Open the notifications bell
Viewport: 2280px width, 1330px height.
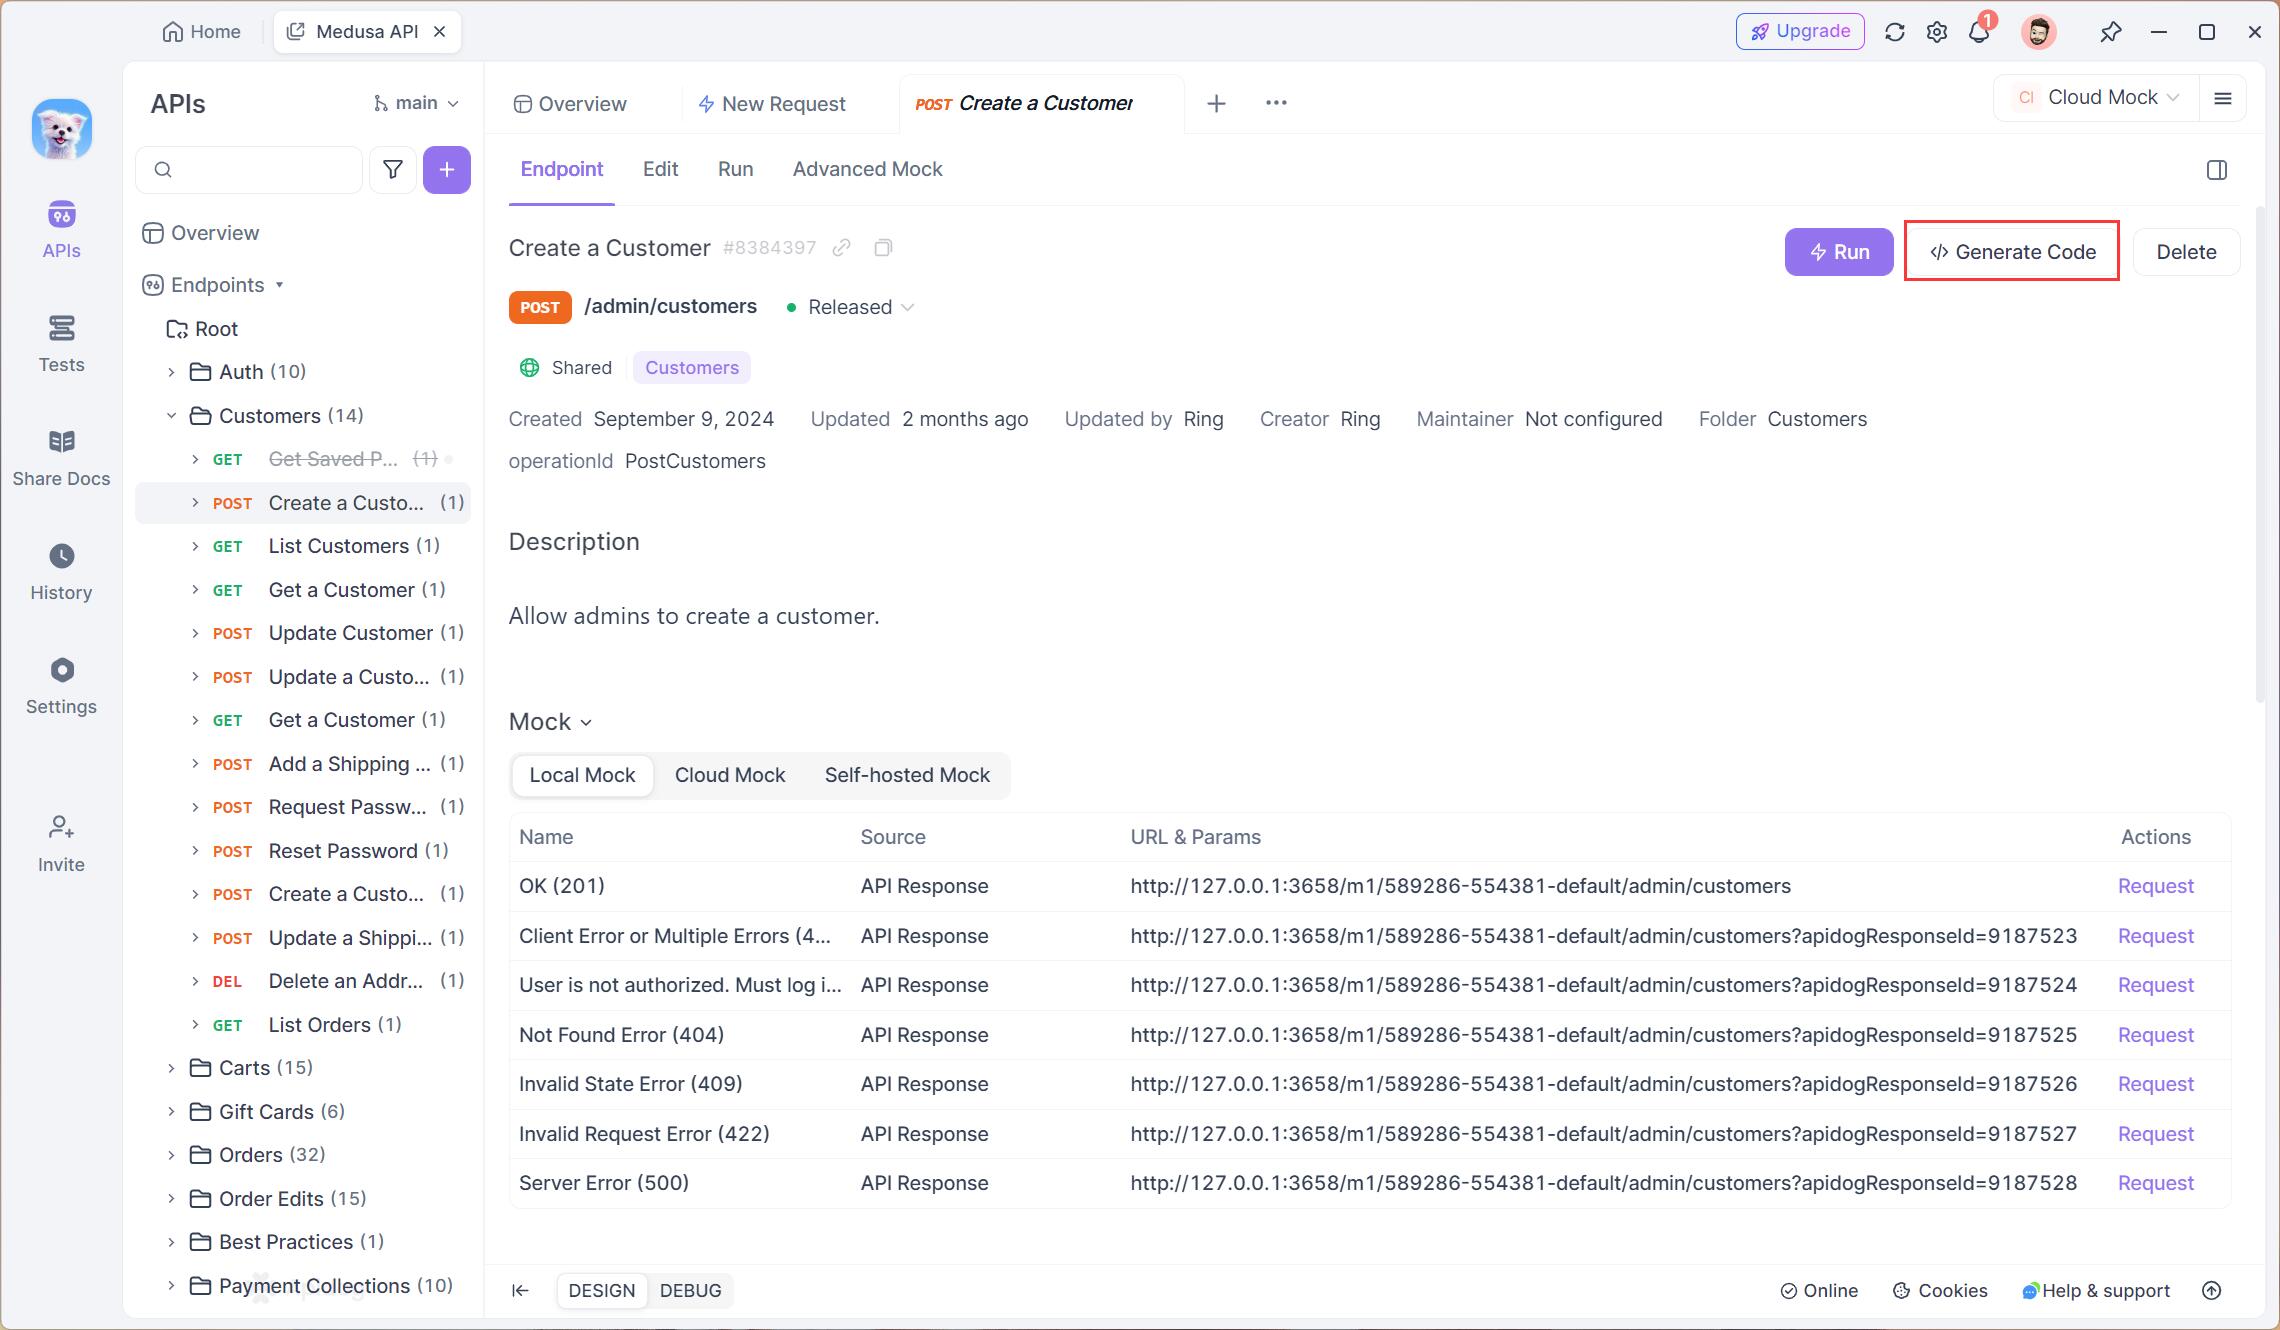pyautogui.click(x=1979, y=32)
